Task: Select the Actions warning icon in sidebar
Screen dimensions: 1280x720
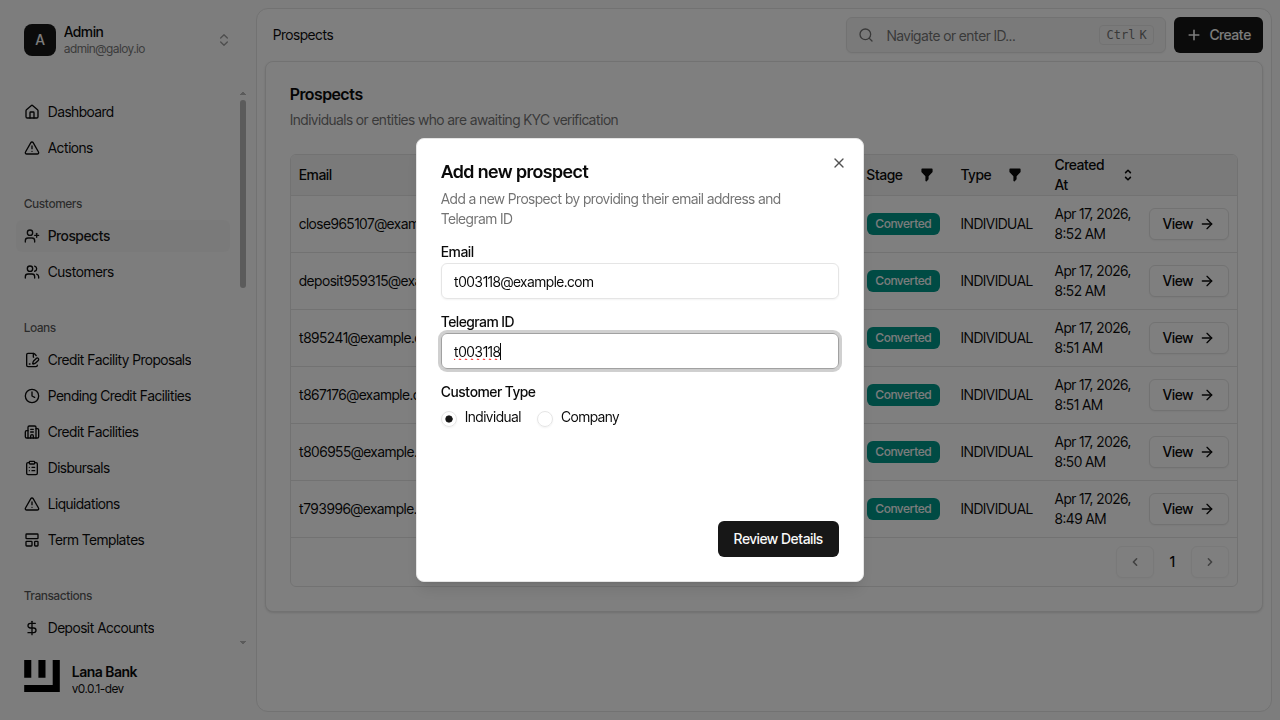Action: point(33,147)
